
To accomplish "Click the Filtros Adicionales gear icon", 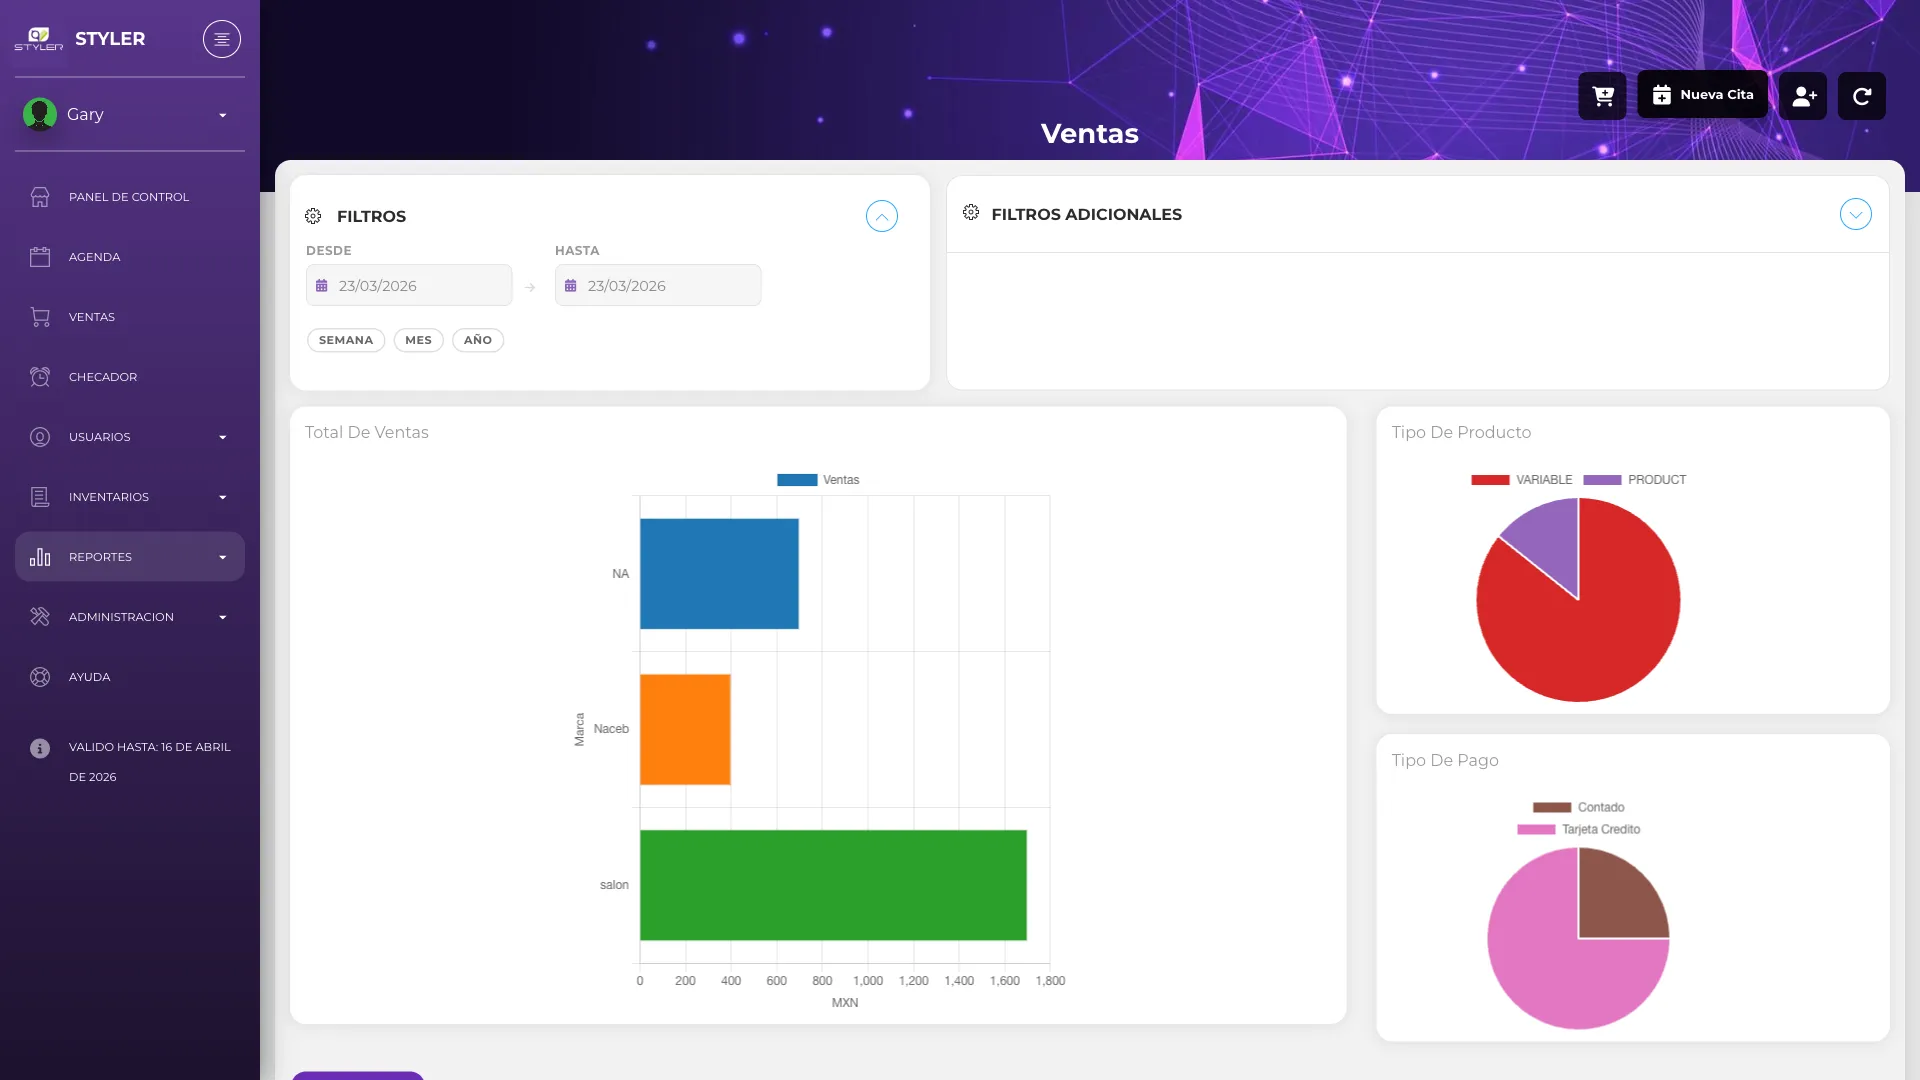I will tap(971, 212).
